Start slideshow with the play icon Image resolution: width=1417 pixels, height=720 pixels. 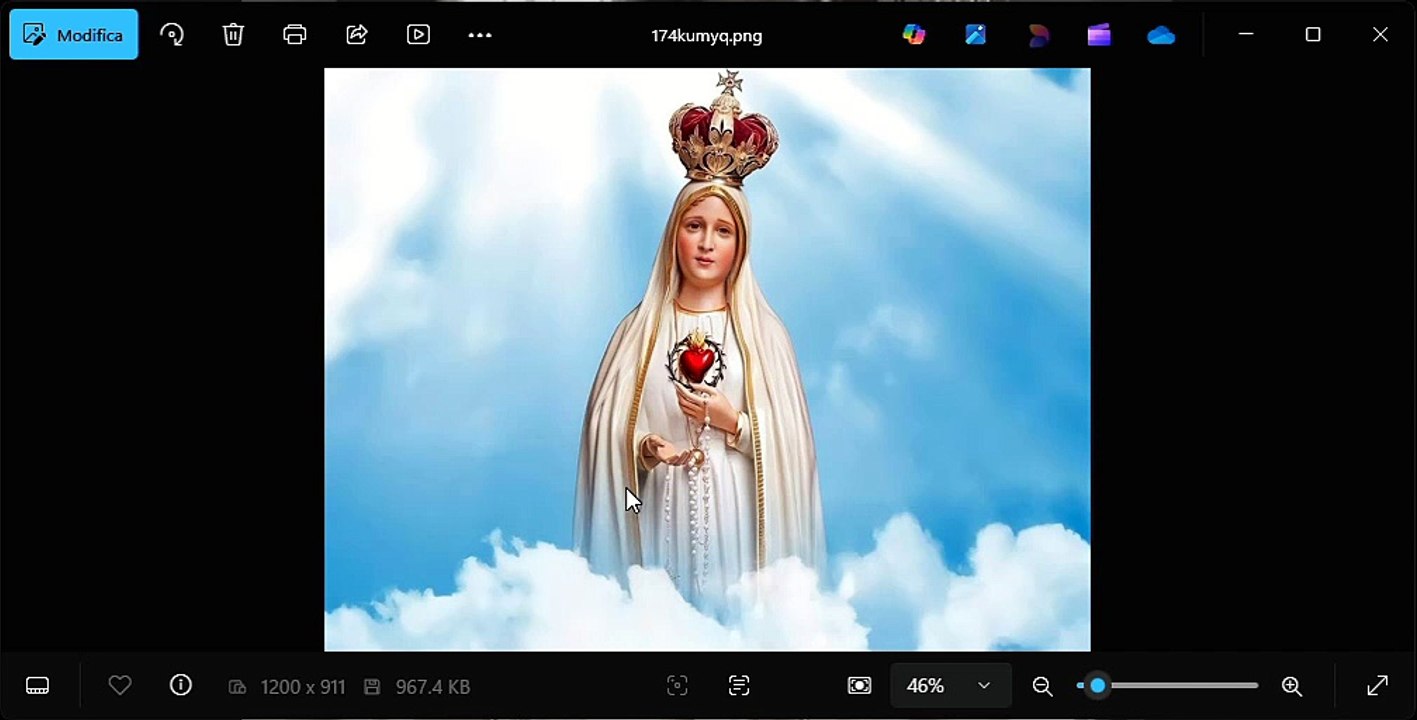(x=418, y=35)
